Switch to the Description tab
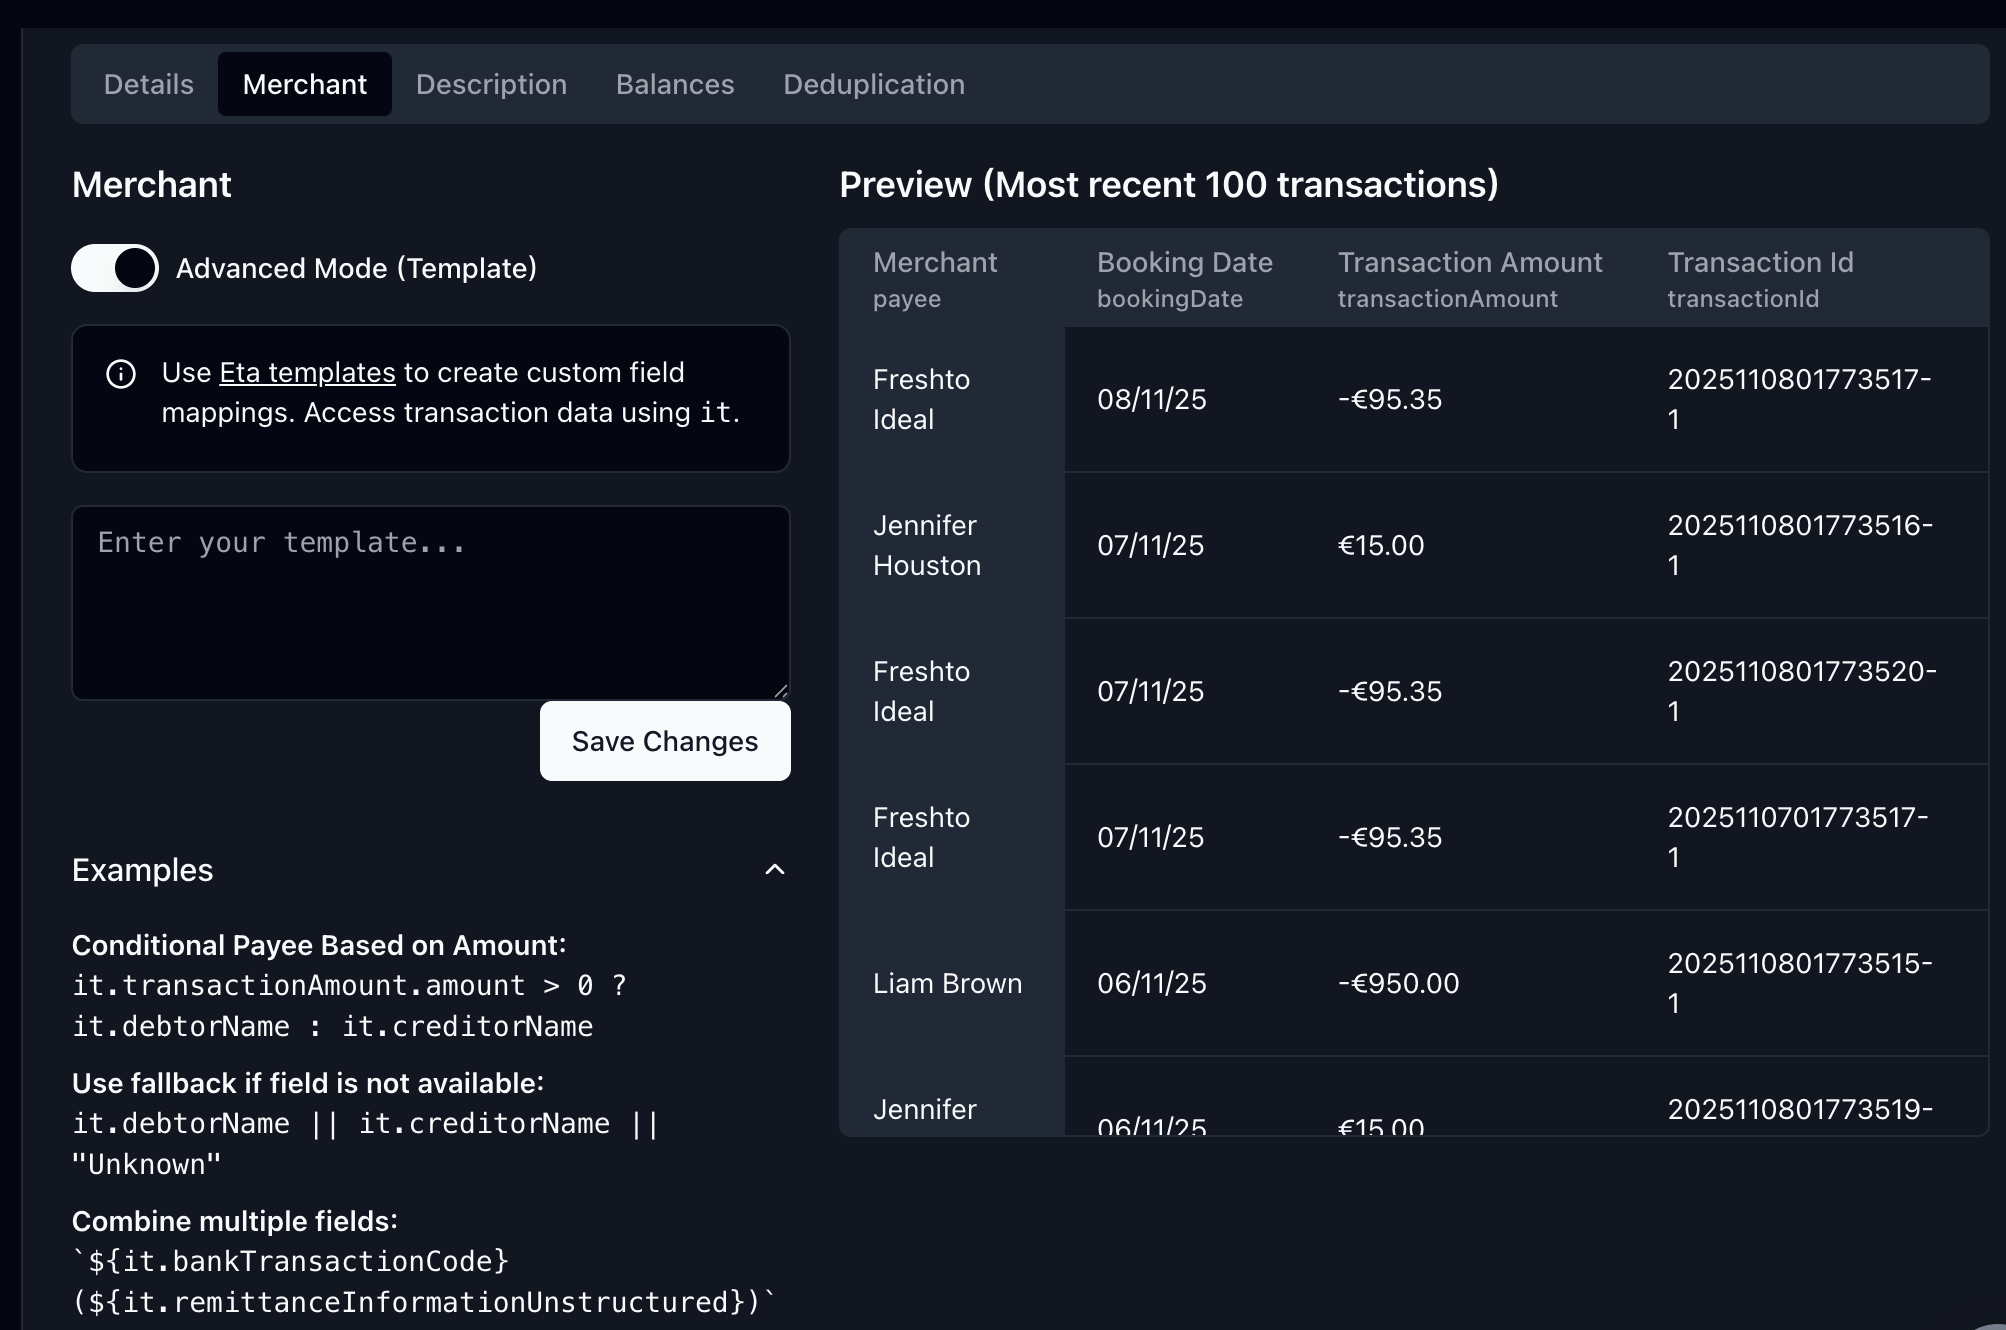 coord(491,84)
